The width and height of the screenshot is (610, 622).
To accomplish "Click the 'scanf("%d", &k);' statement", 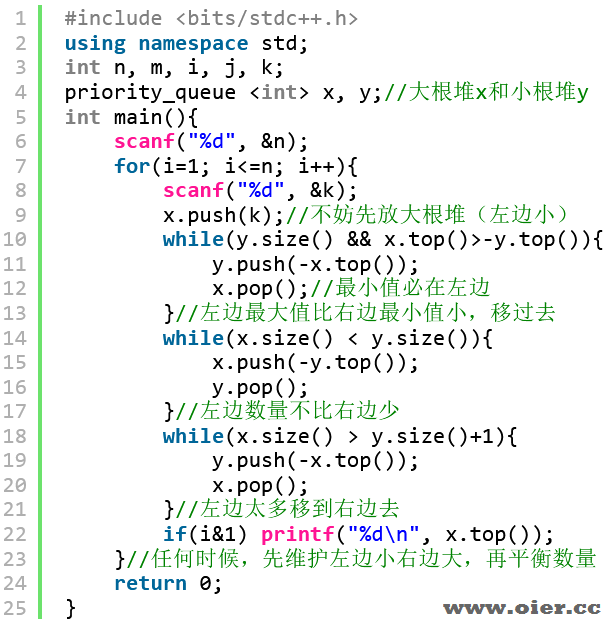I will click(260, 191).
